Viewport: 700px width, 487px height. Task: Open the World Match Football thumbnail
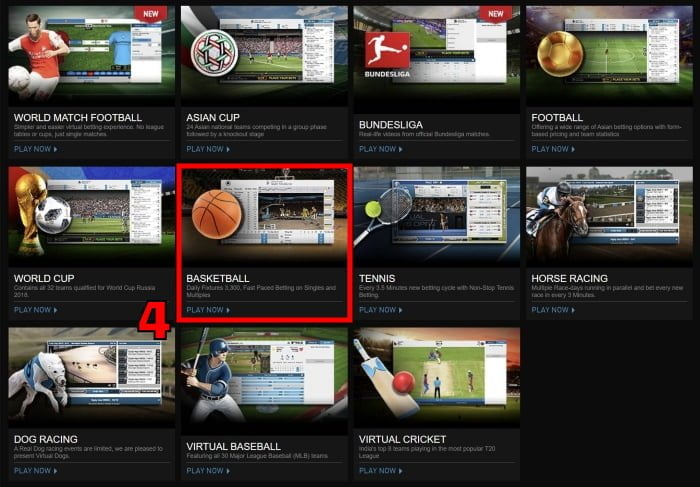[x=92, y=56]
